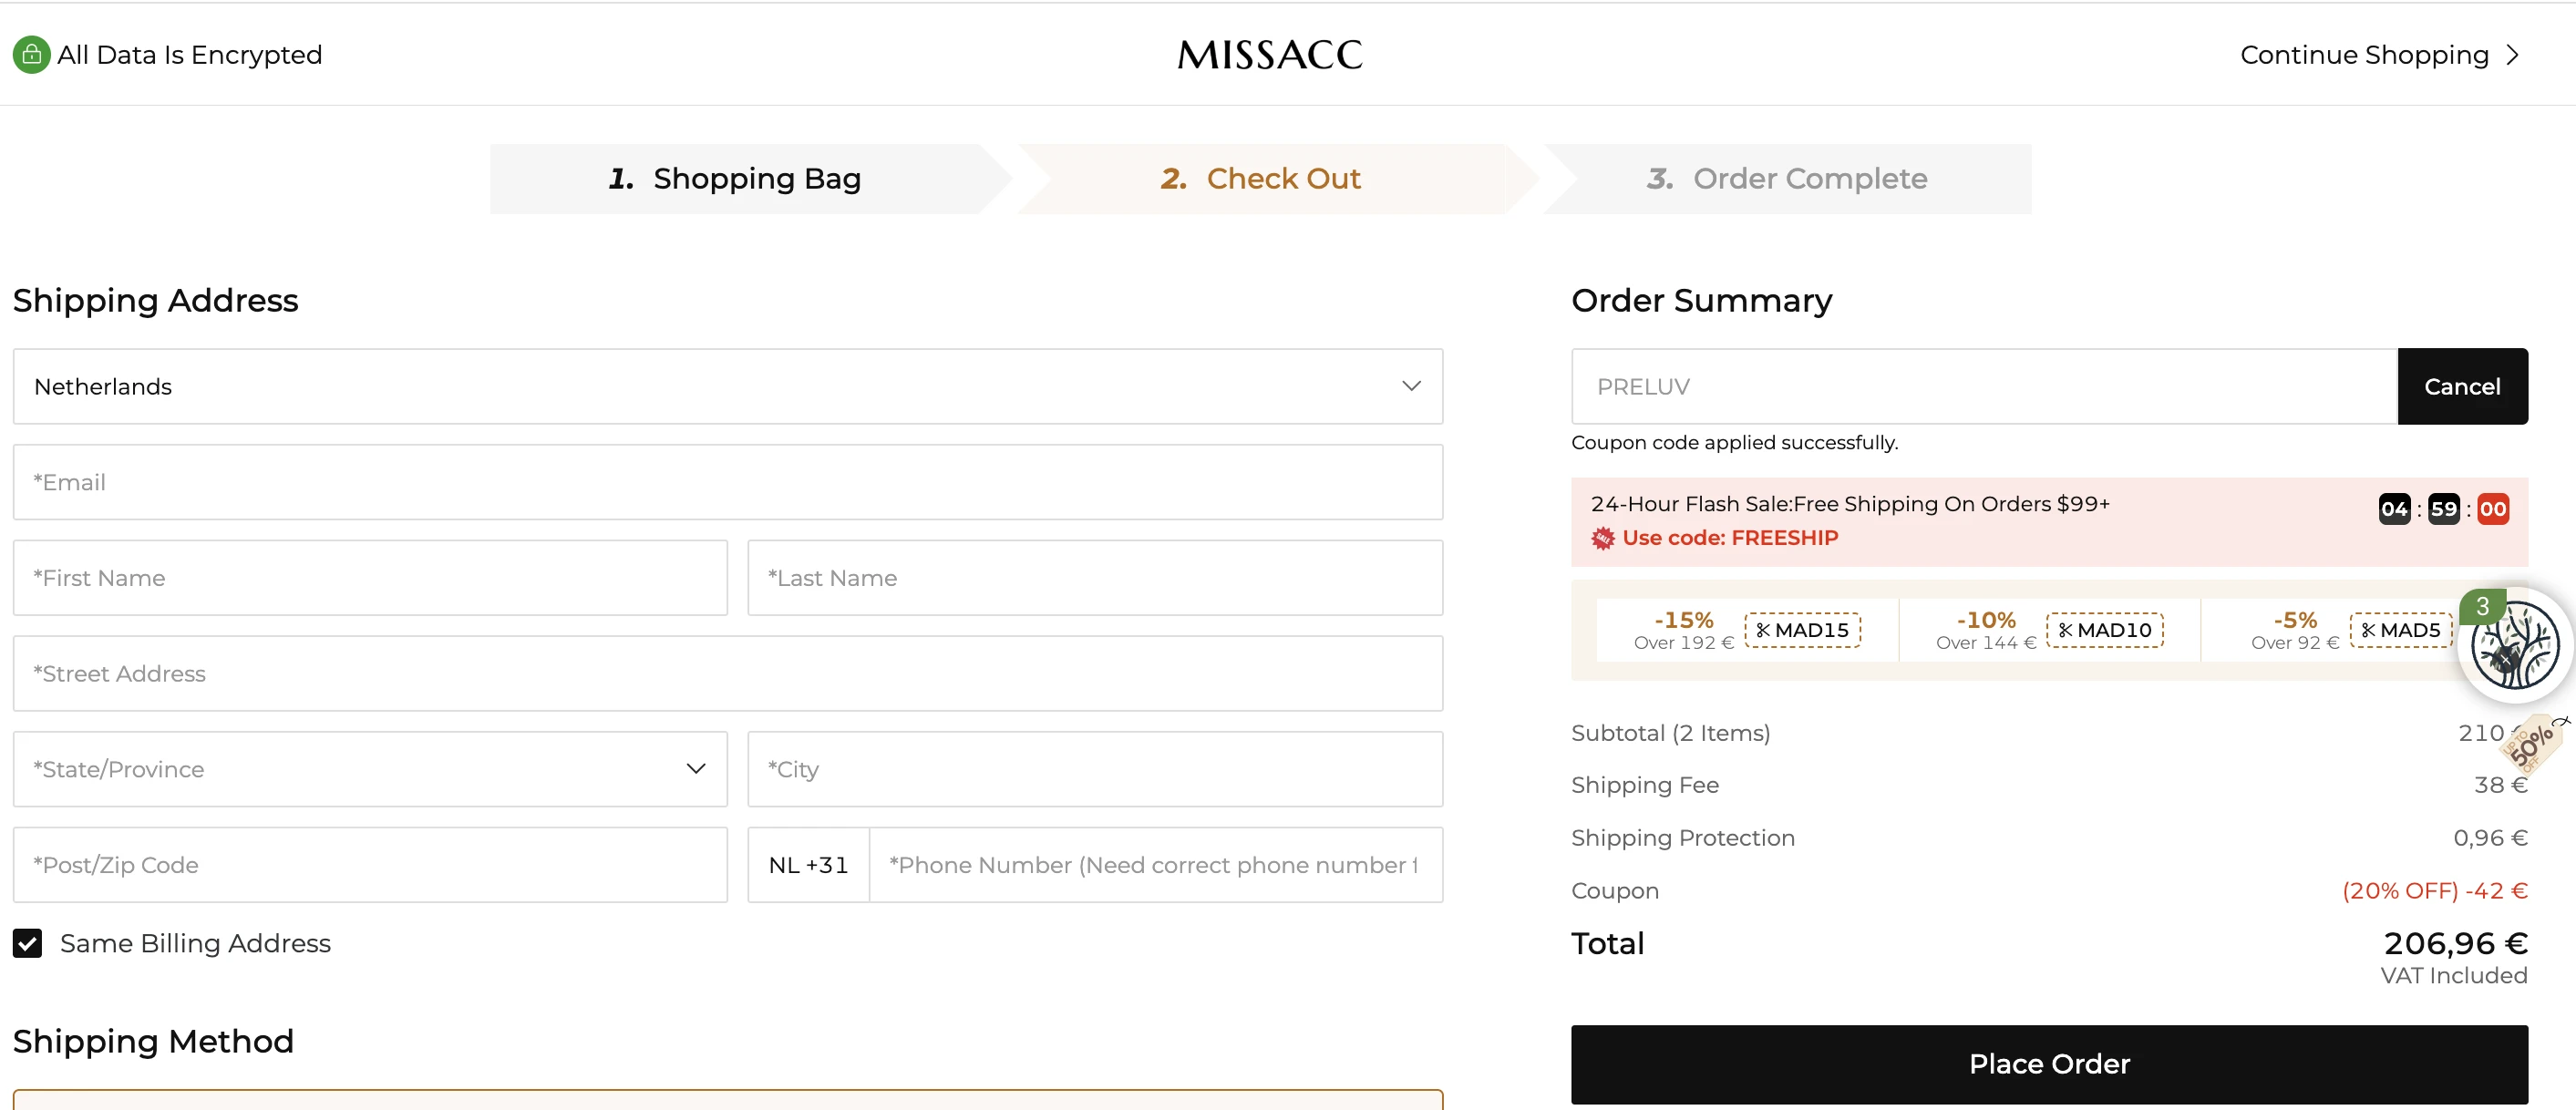This screenshot has width=2576, height=1110.
Task: Click the '0,96 €' shipping protection value
Action: click(2490, 838)
